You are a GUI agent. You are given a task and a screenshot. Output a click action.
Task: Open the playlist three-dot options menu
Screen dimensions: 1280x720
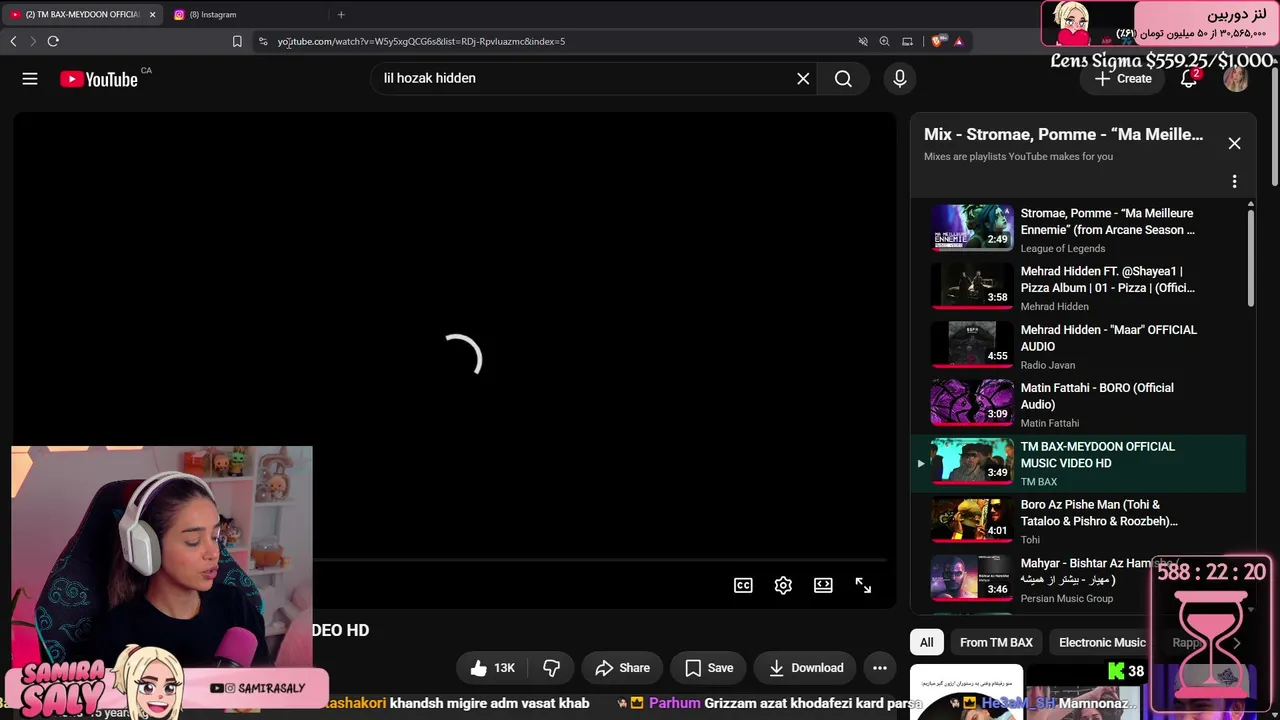pos(1234,181)
